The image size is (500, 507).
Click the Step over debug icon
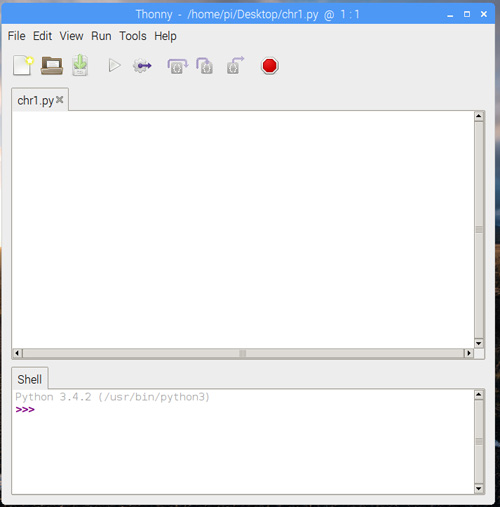pyautogui.click(x=177, y=66)
